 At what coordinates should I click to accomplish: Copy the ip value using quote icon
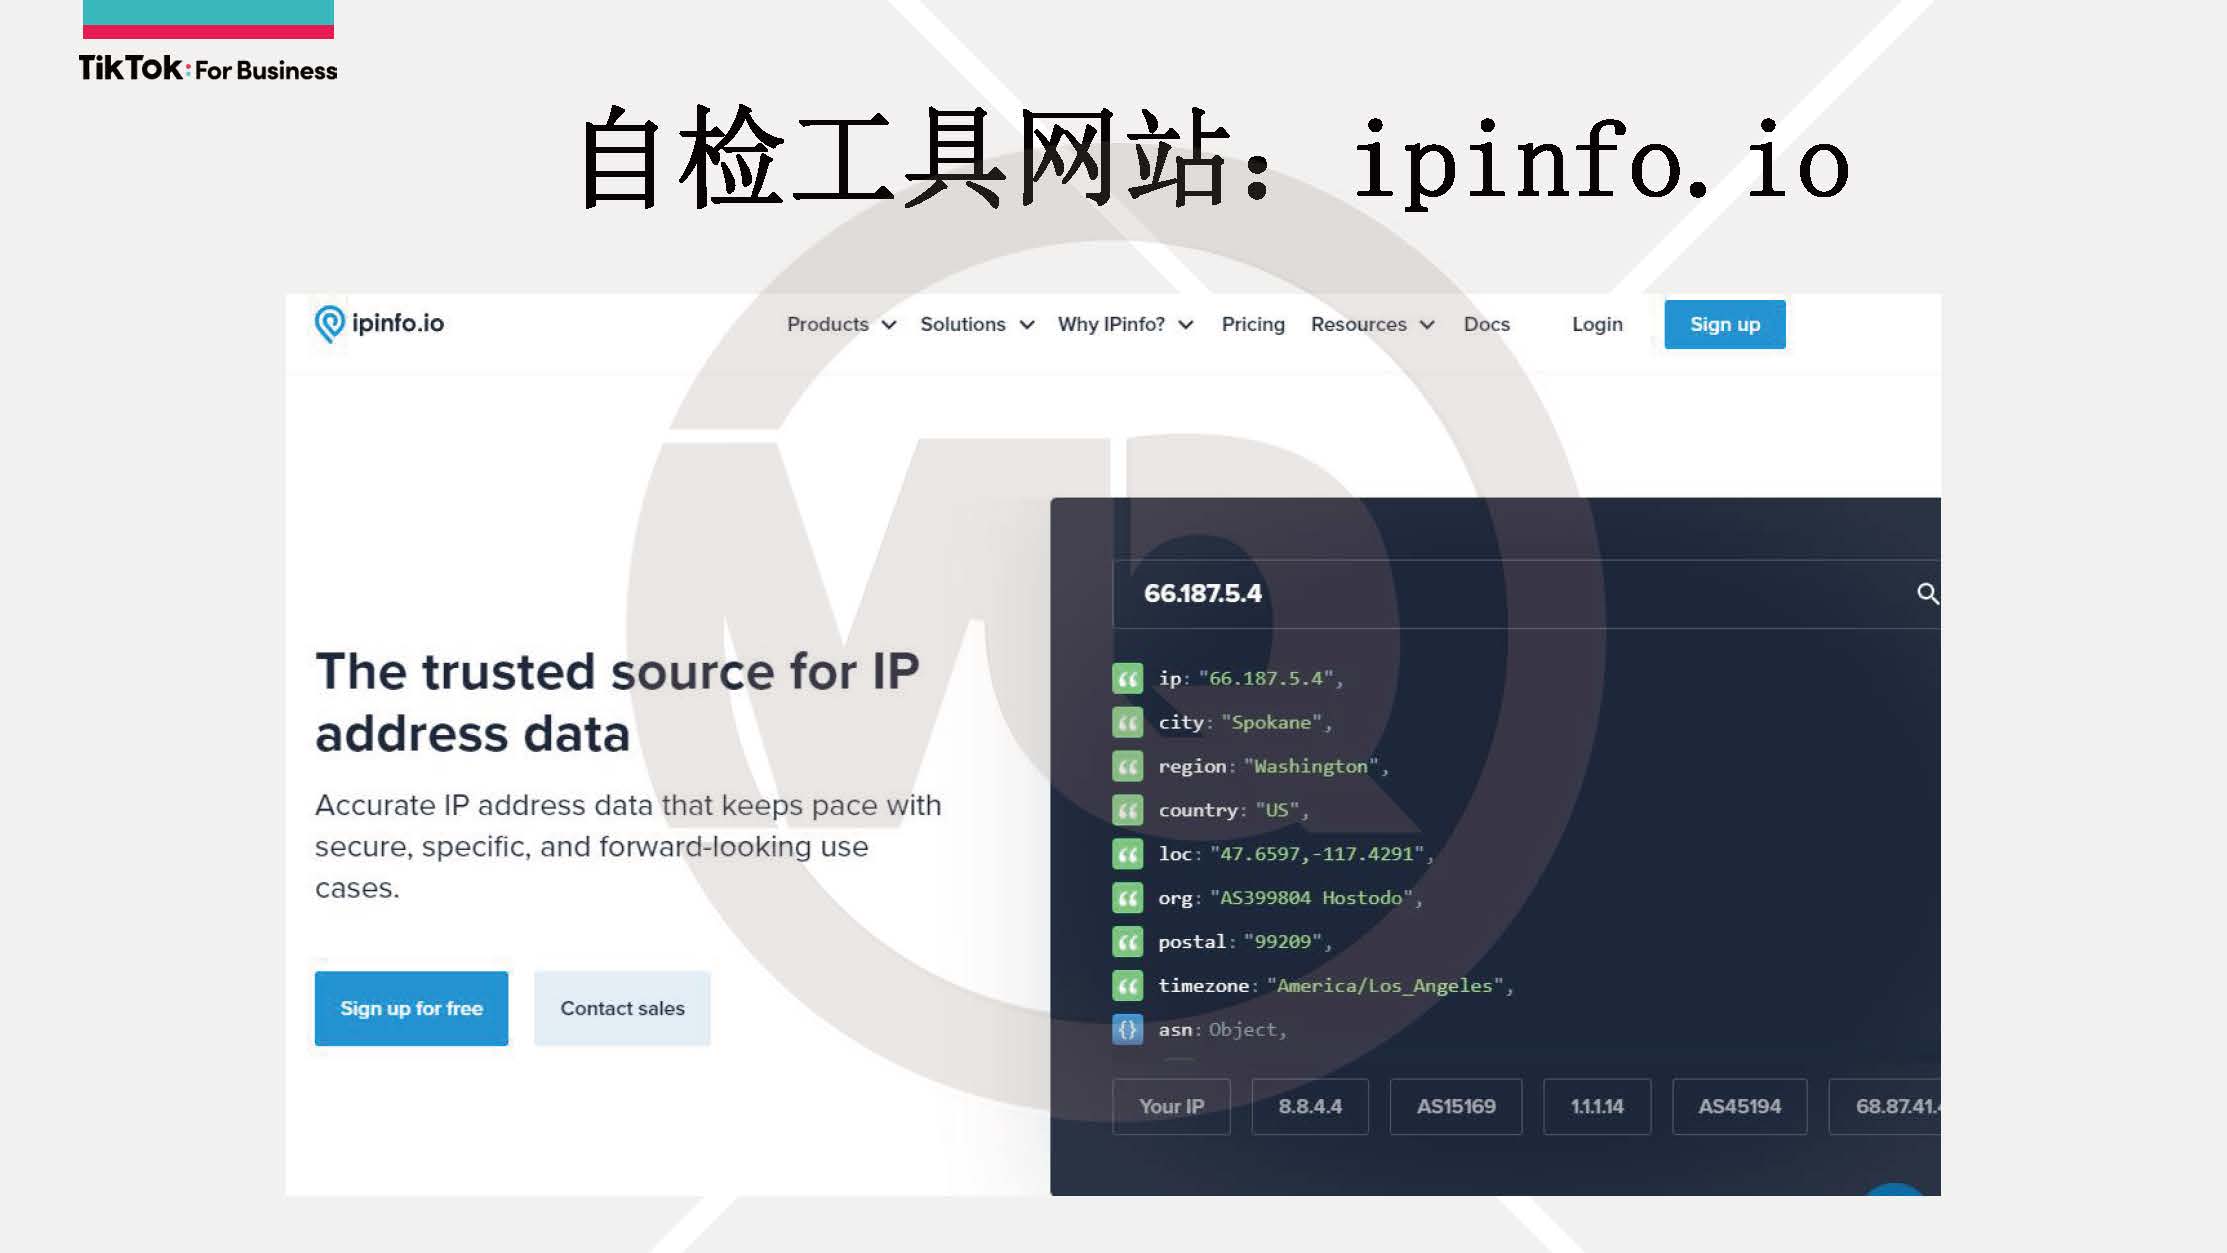(x=1127, y=679)
